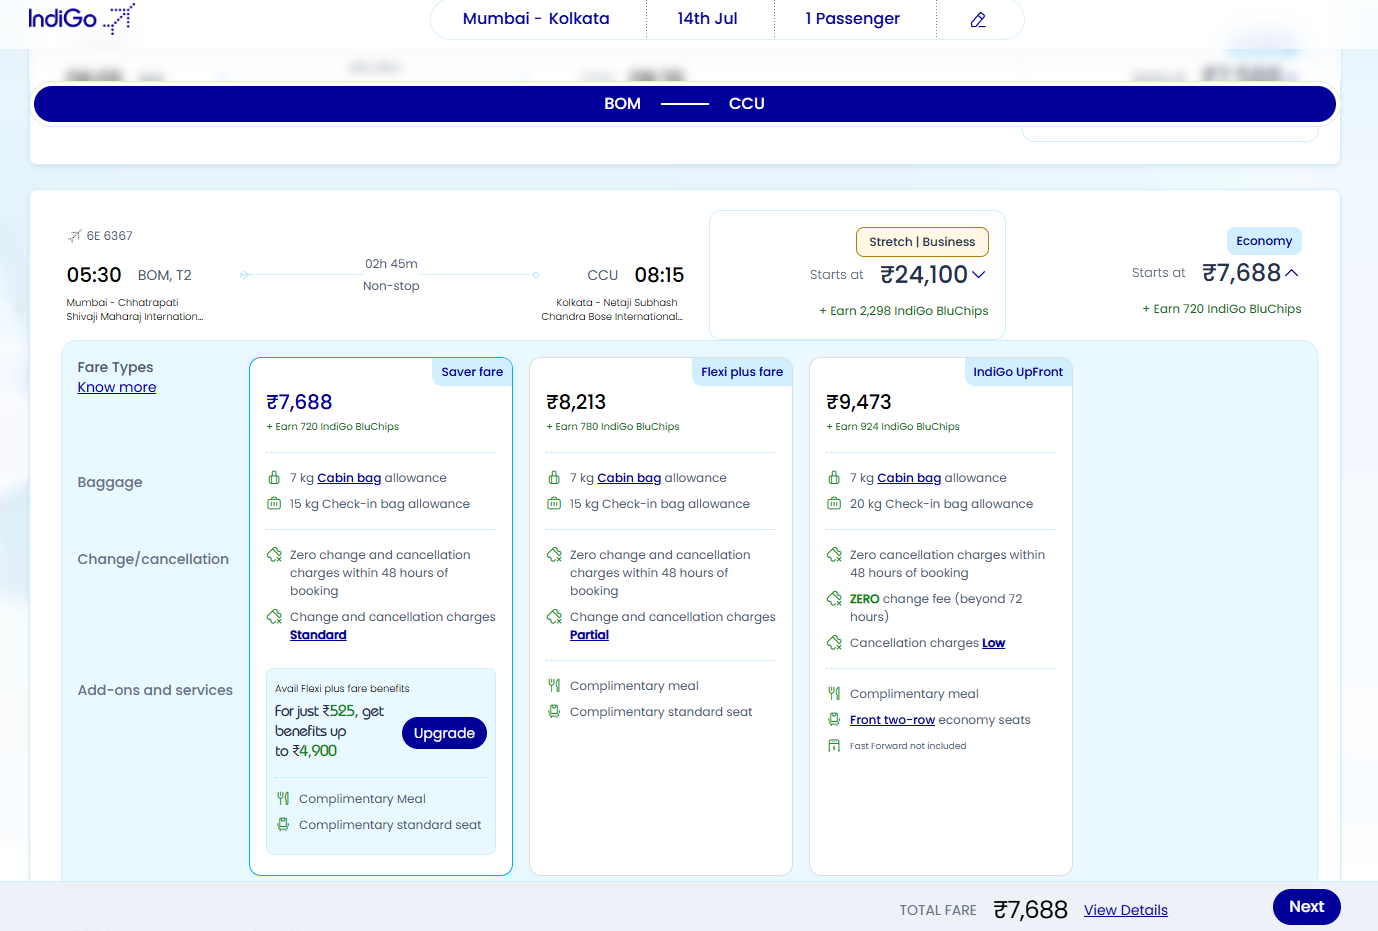Open Cabin bag link in IndiGo UpFront

pos(909,478)
